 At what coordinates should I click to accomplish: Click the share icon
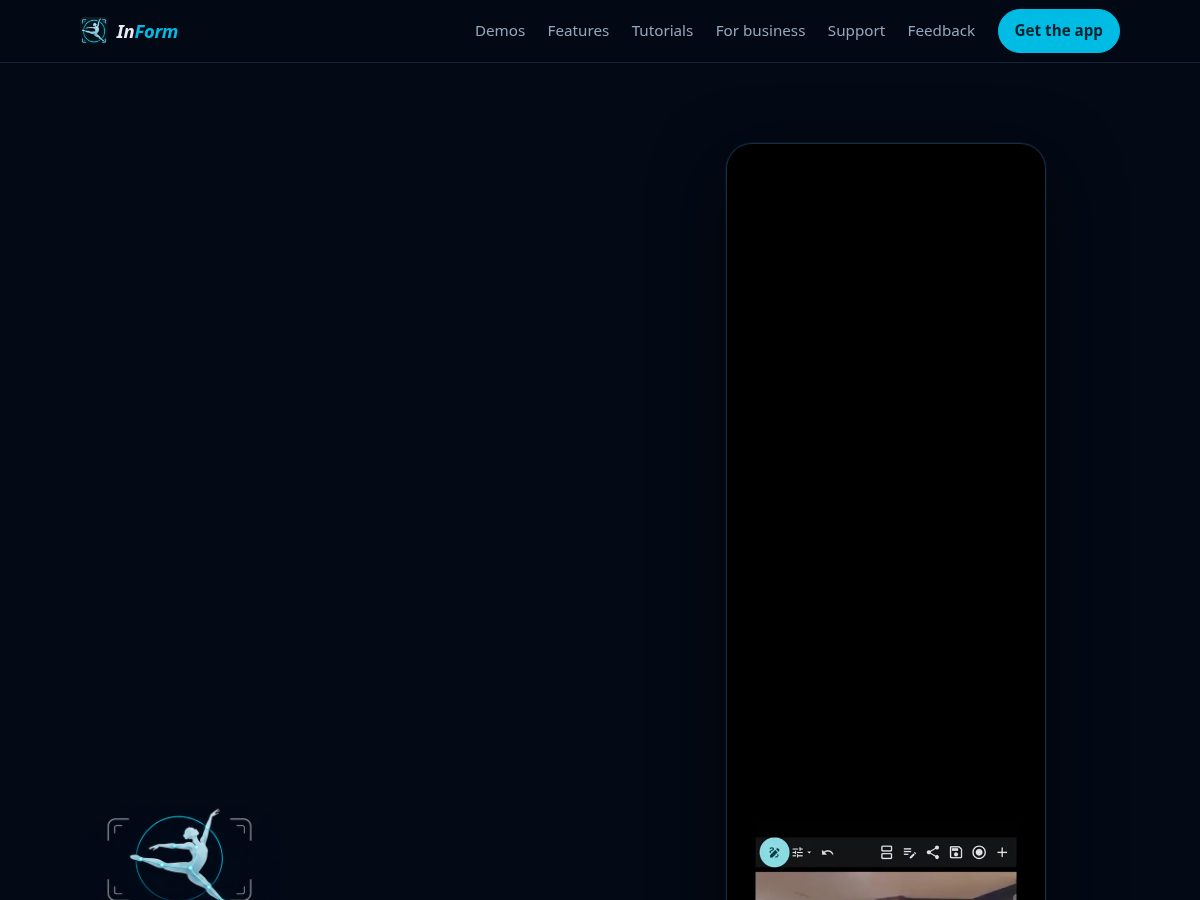point(932,852)
